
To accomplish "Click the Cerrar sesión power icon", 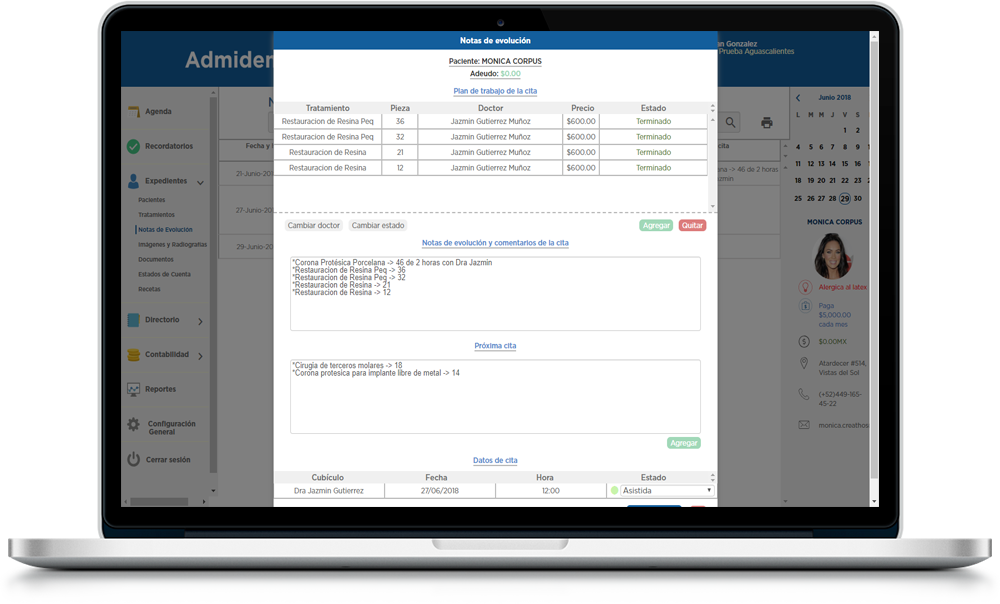I will coord(133,460).
